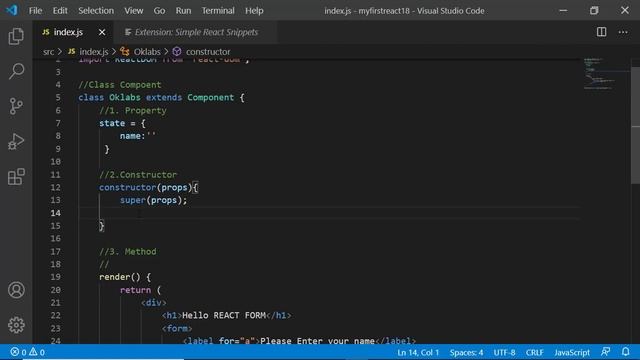Close the index.js tab

102,32
